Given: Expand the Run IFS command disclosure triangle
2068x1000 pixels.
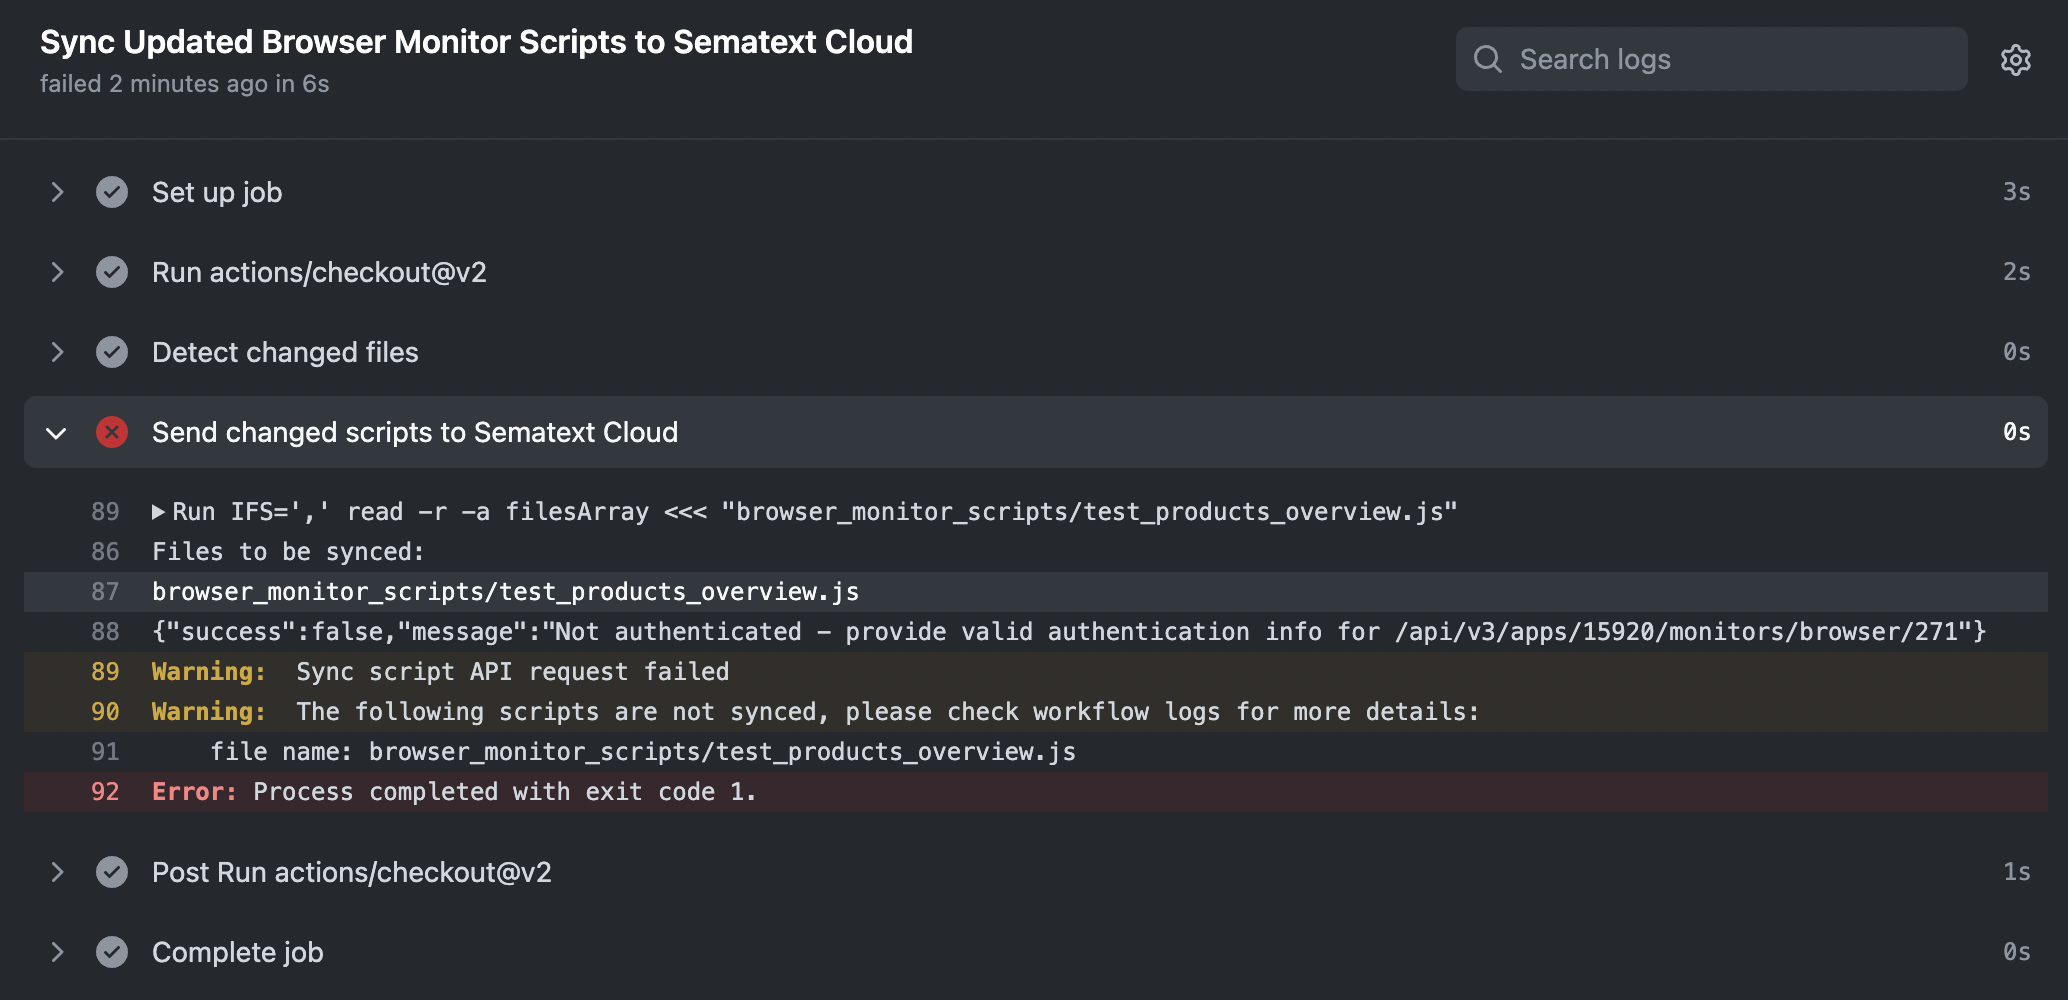Looking at the screenshot, I should [x=158, y=512].
